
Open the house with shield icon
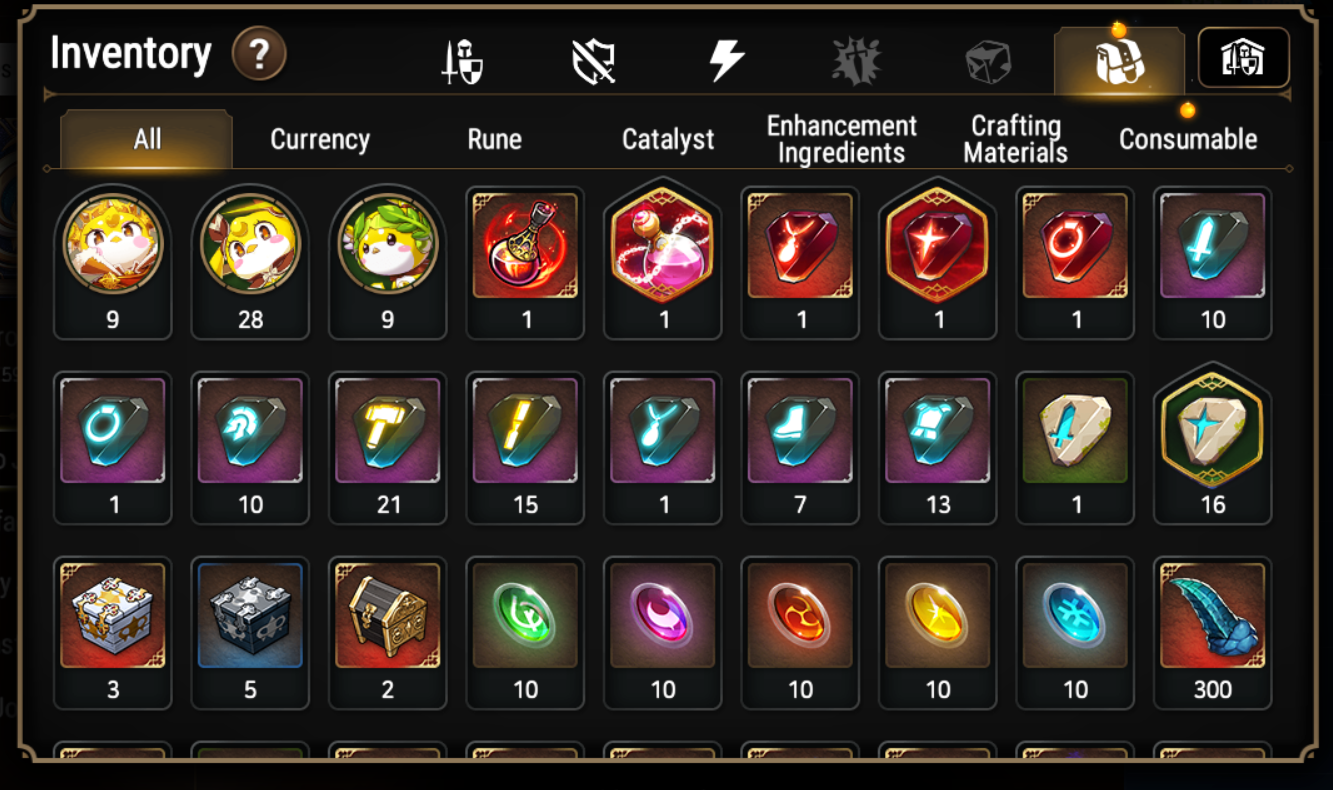(x=1243, y=58)
